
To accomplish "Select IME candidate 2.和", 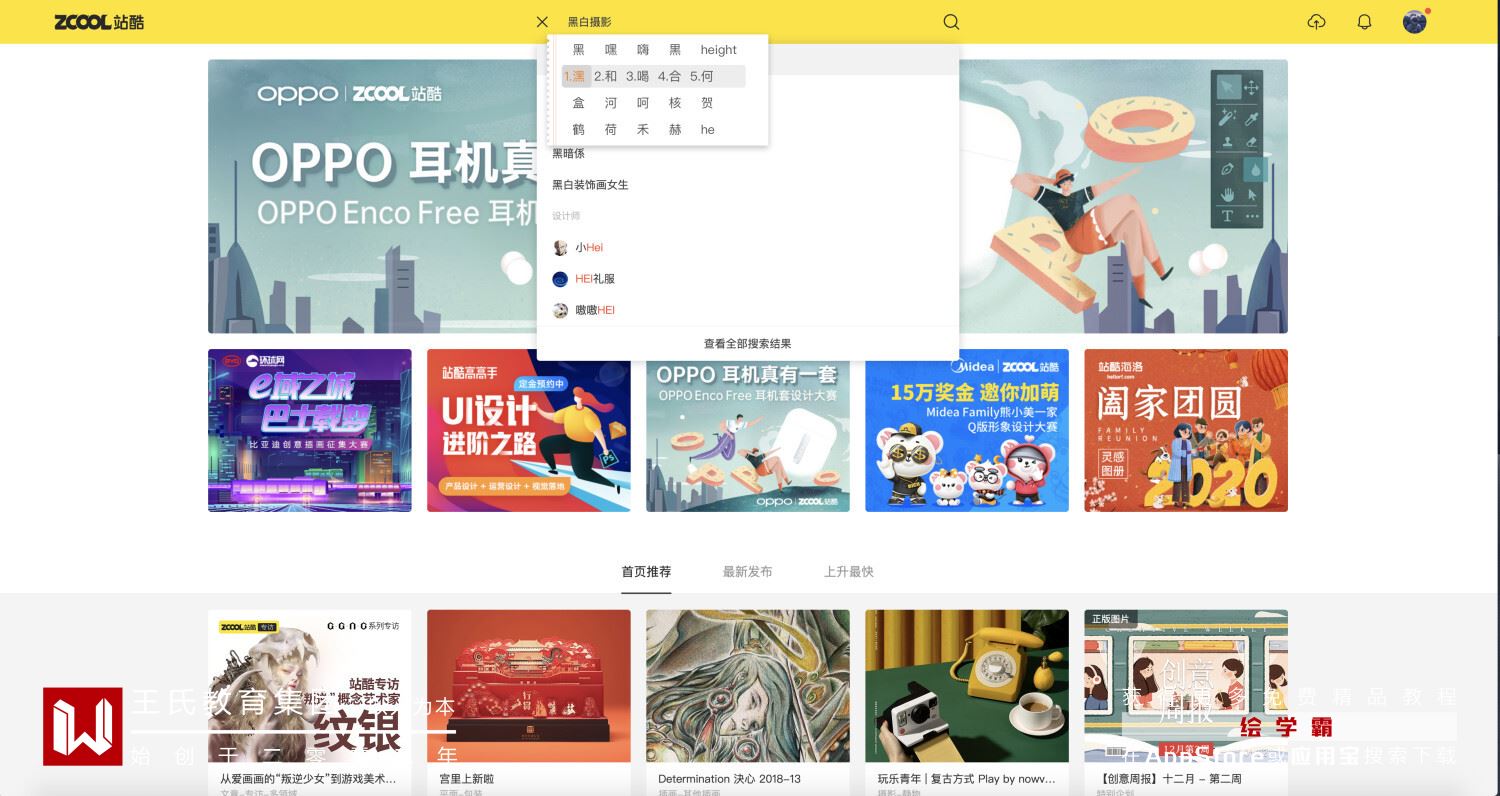I will [x=605, y=76].
